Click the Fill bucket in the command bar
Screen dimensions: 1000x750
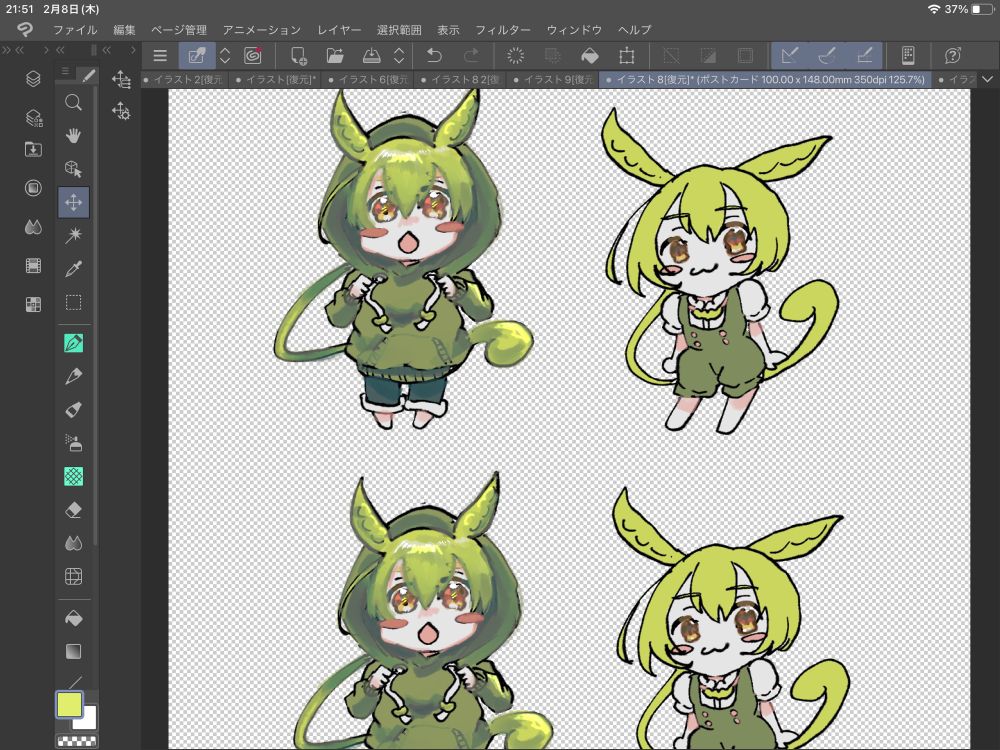(590, 56)
